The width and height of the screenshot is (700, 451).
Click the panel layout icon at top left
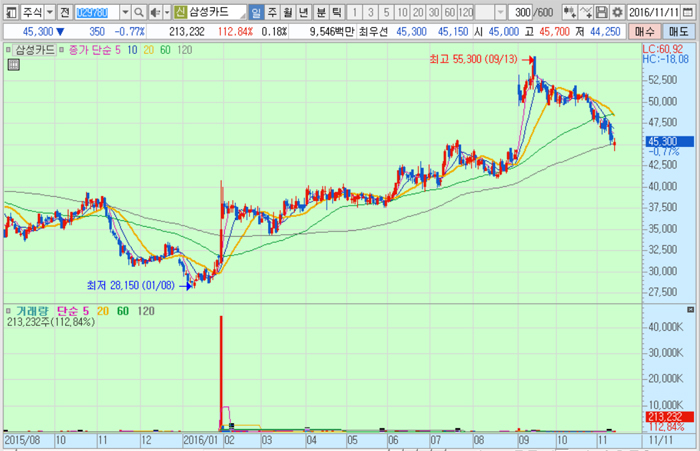click(x=10, y=12)
